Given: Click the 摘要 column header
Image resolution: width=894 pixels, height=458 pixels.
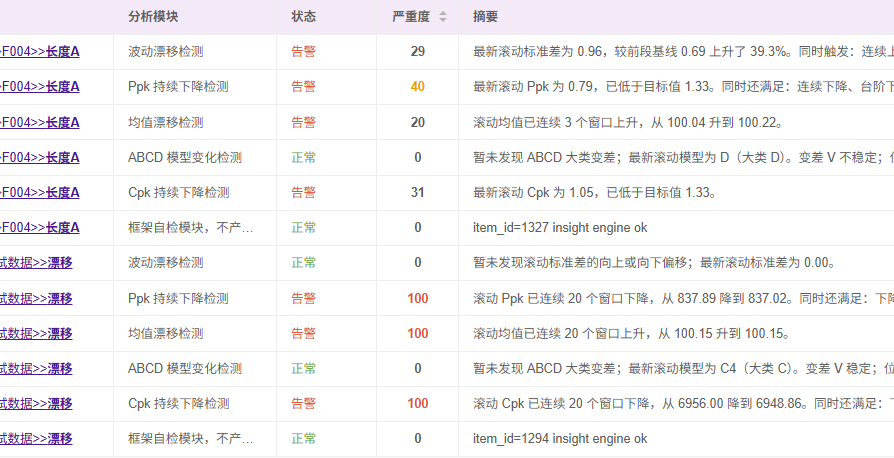Looking at the screenshot, I should [485, 17].
